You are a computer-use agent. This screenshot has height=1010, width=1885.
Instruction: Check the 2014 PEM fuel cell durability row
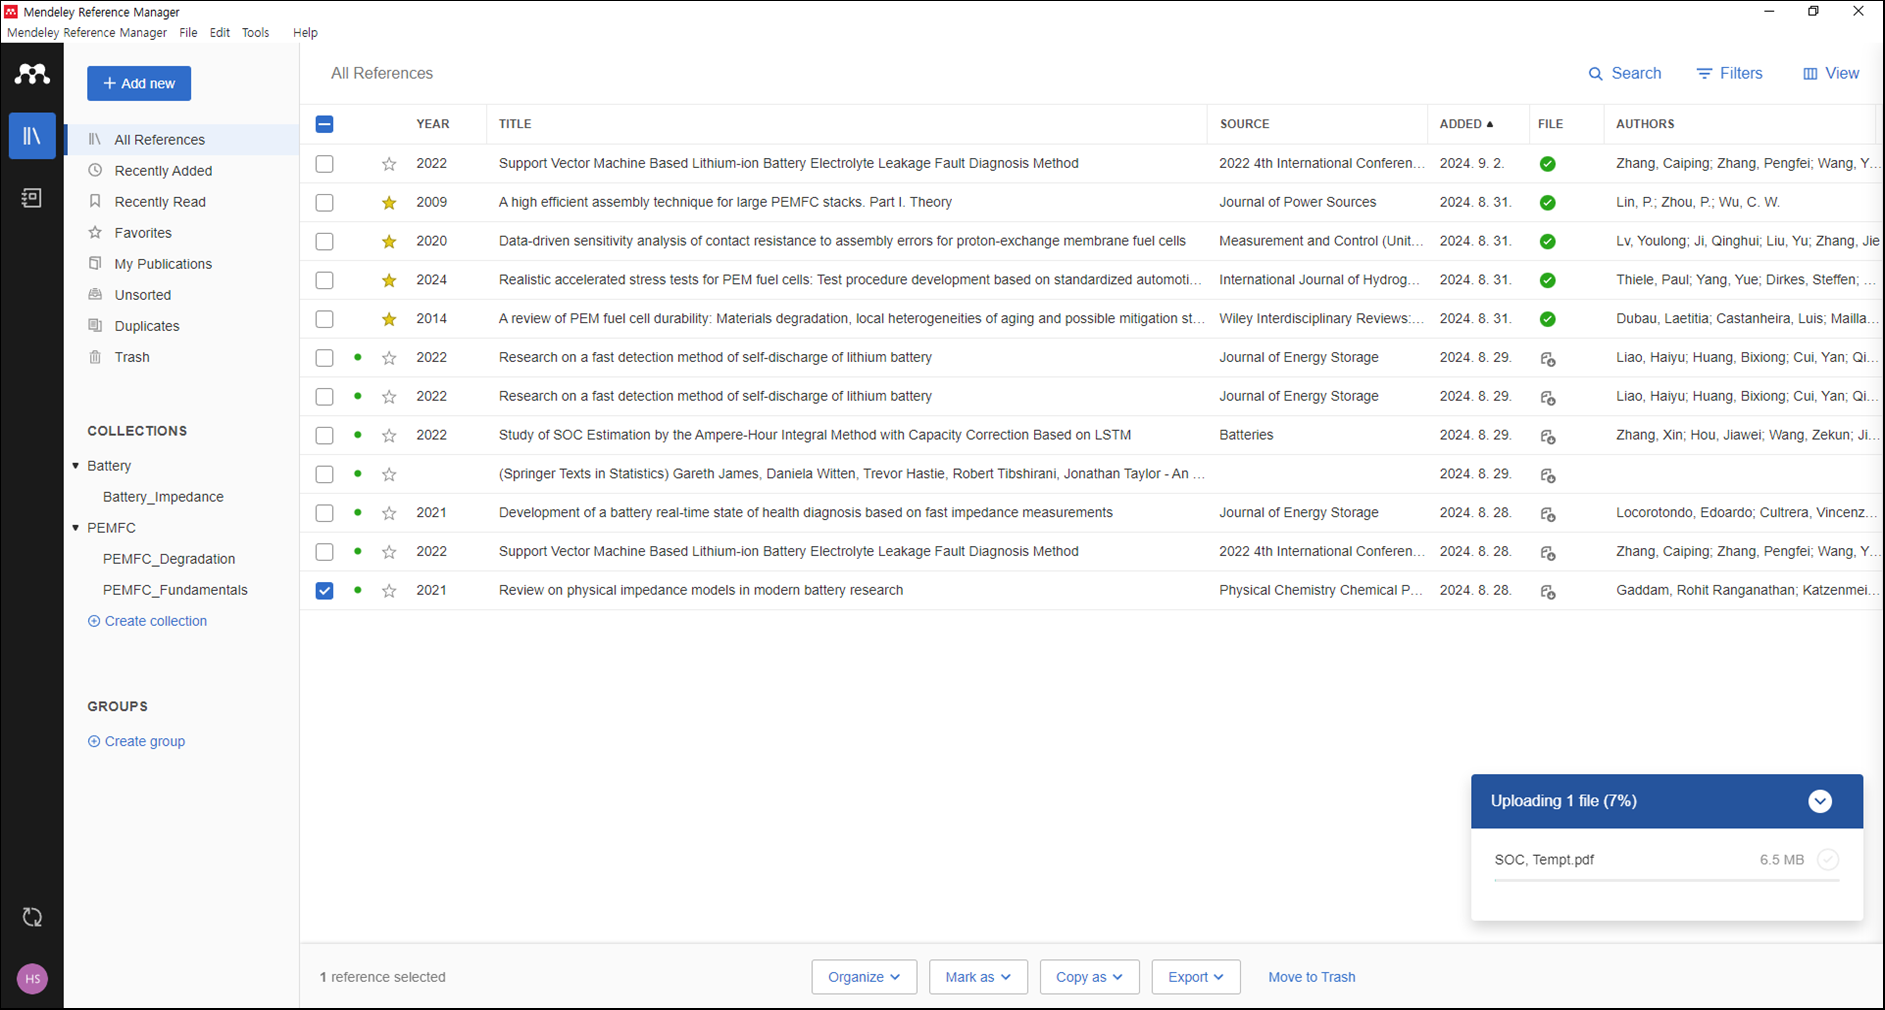[x=324, y=320]
